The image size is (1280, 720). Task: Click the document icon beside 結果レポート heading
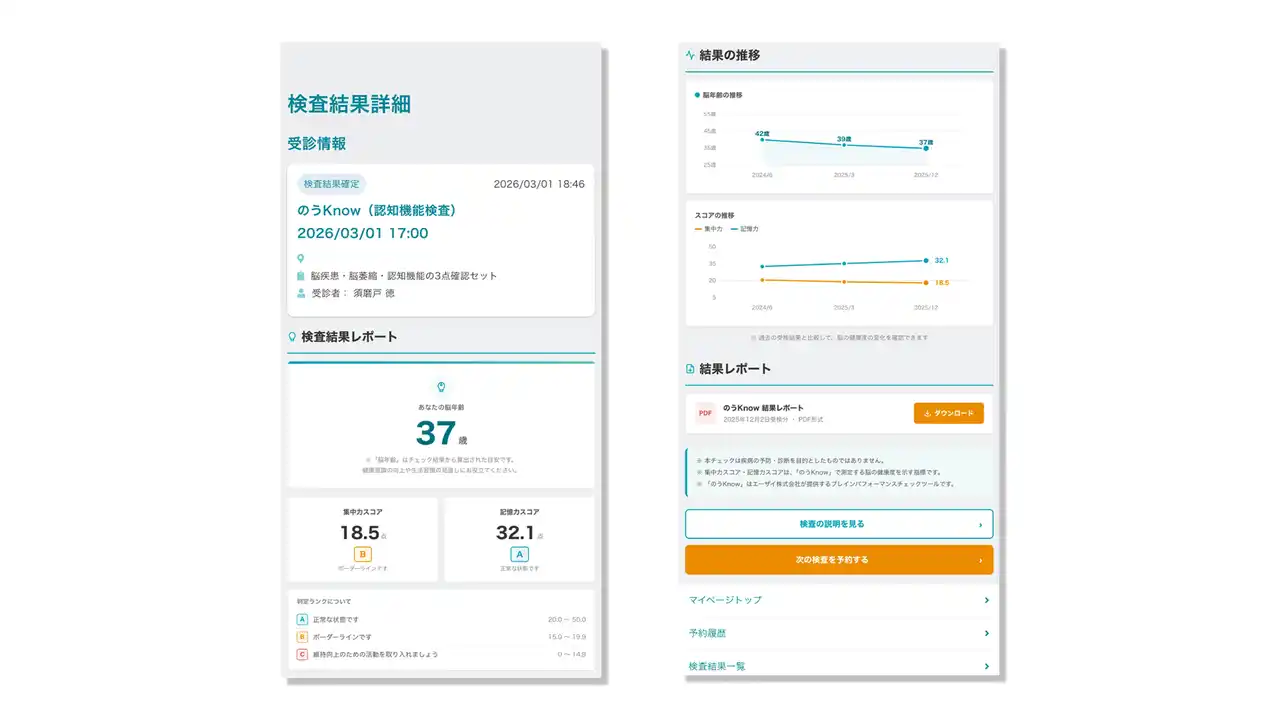pyautogui.click(x=690, y=369)
